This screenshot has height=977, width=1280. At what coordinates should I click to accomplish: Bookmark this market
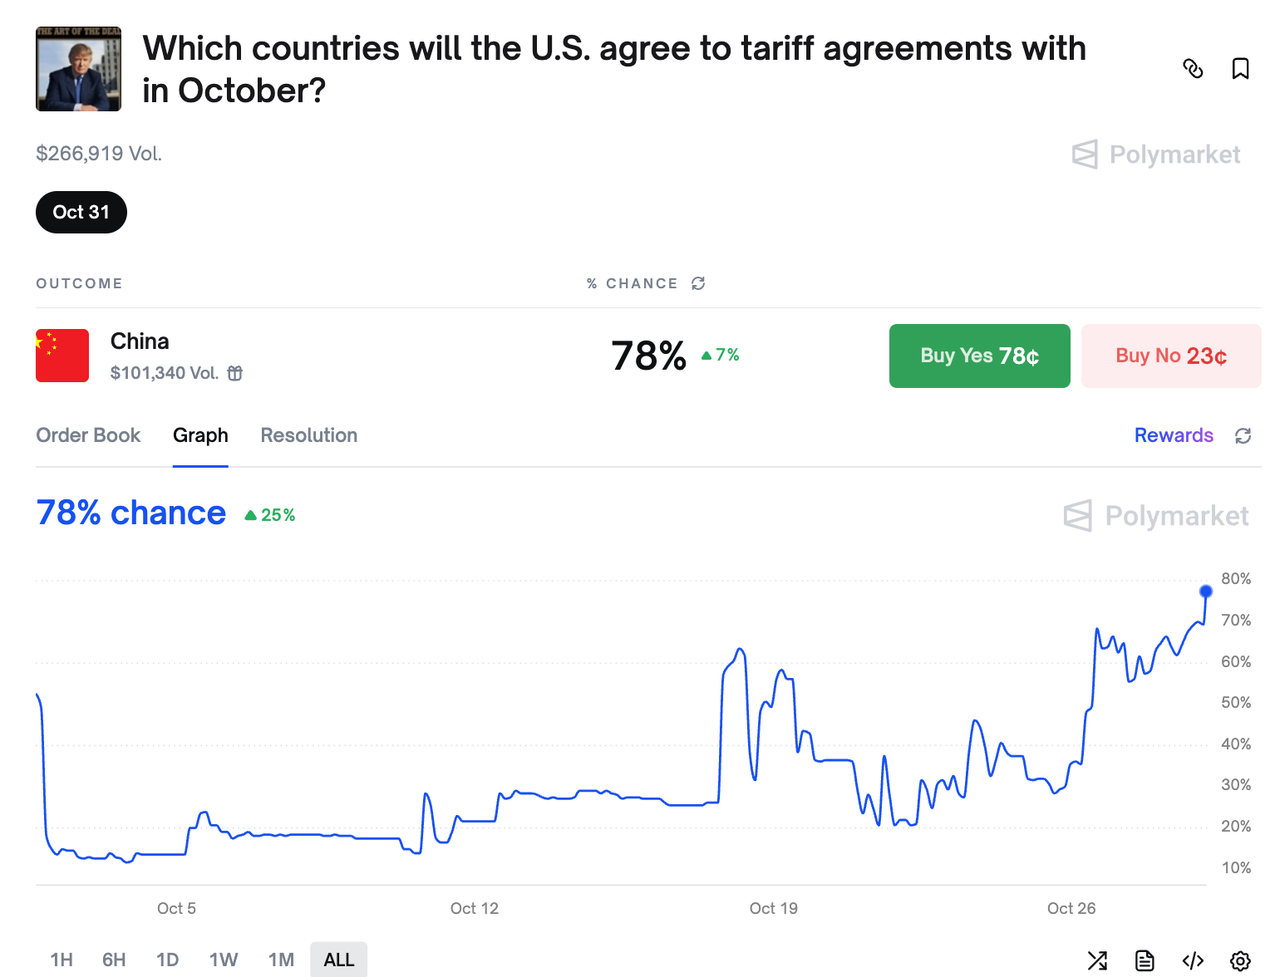point(1240,69)
